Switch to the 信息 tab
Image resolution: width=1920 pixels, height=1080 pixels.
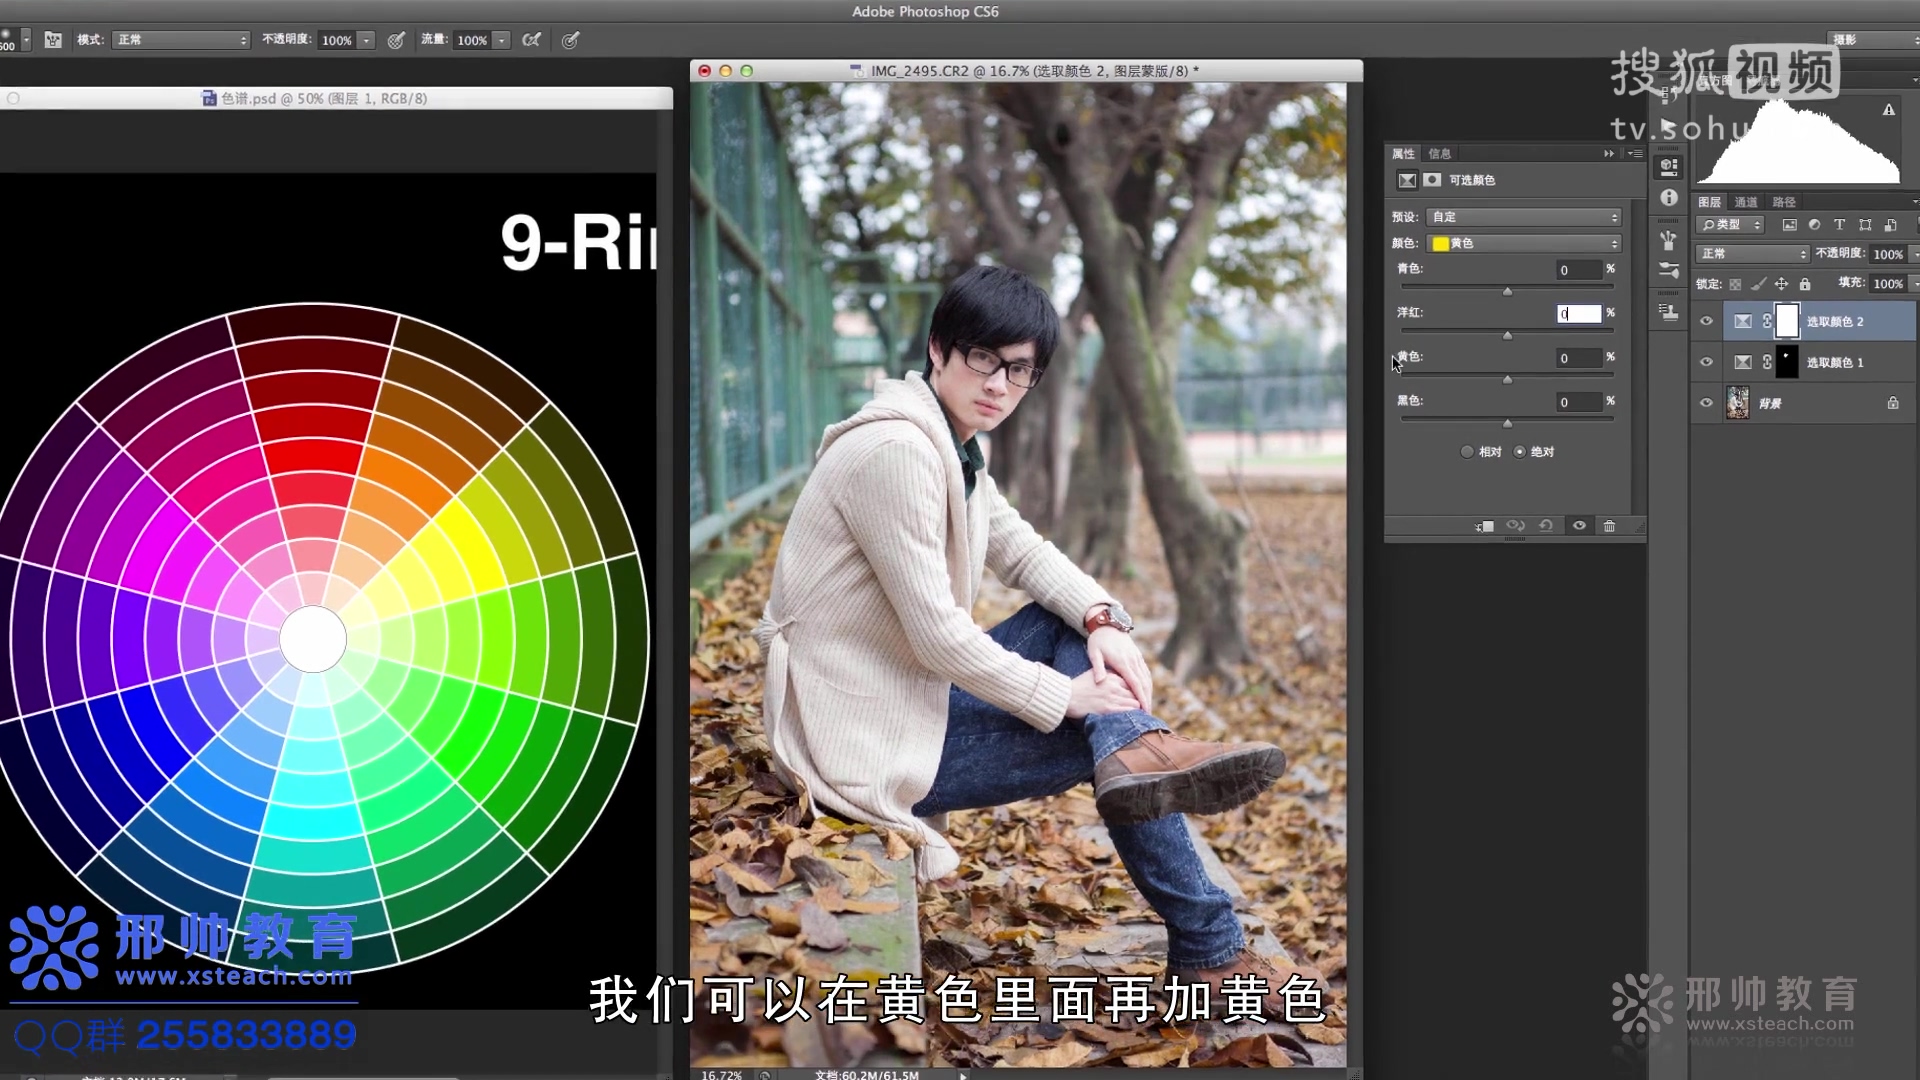[1439, 154]
